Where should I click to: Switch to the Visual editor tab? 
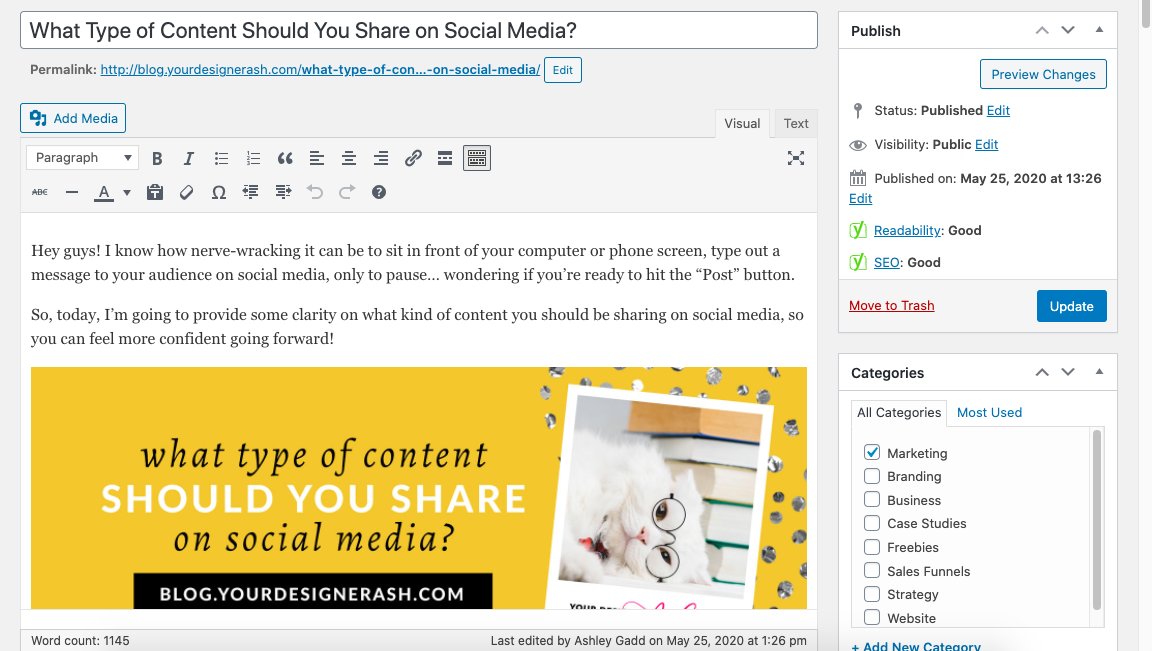(x=742, y=123)
